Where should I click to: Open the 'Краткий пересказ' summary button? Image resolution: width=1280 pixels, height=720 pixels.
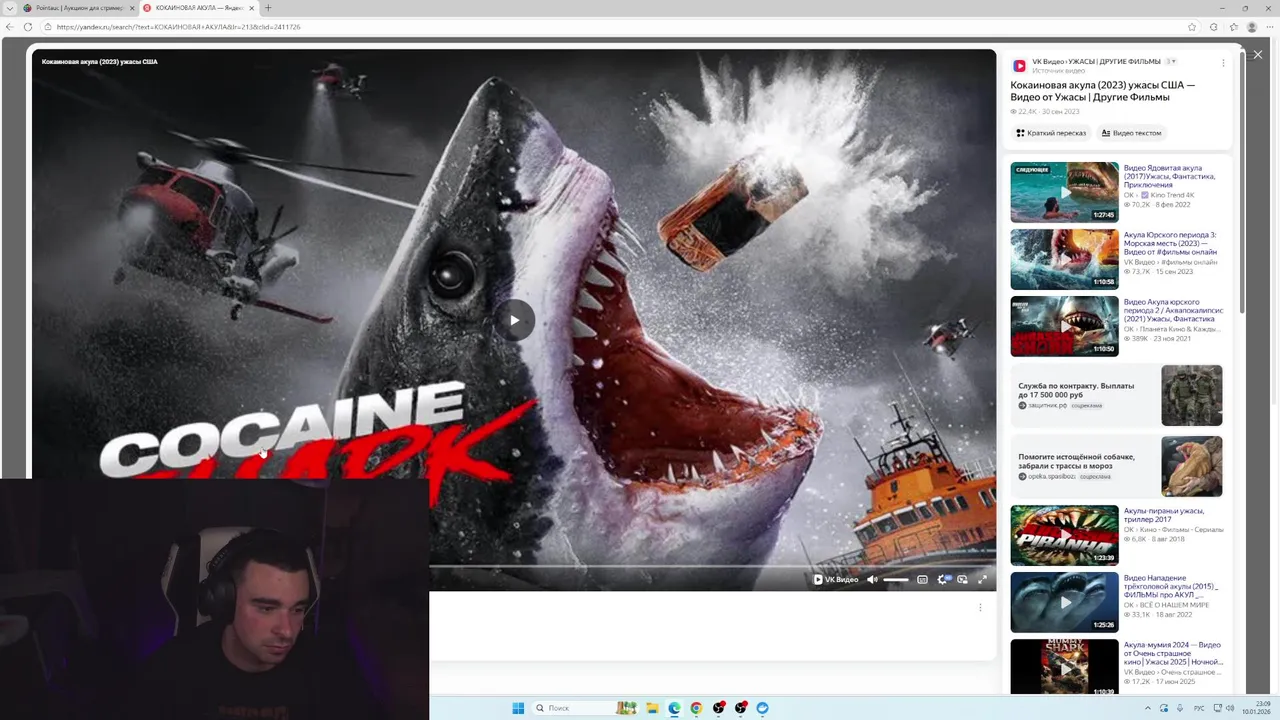click(1051, 133)
